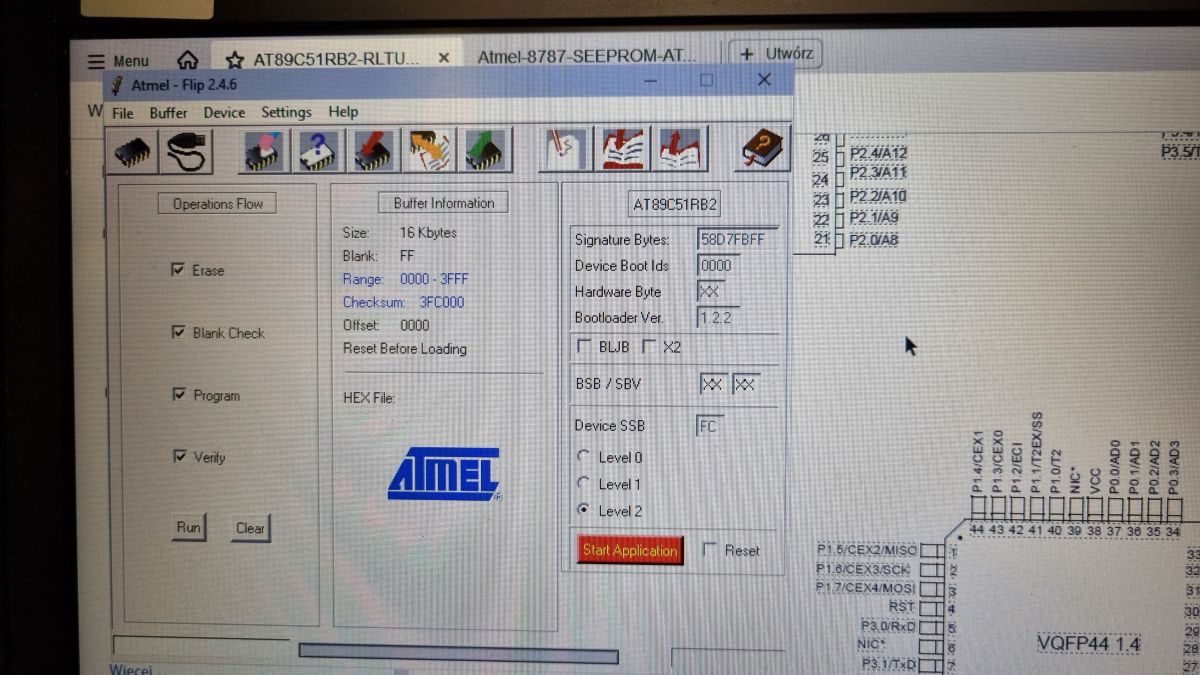
Task: Click the Bootloader Ver. field
Action: tap(718, 317)
